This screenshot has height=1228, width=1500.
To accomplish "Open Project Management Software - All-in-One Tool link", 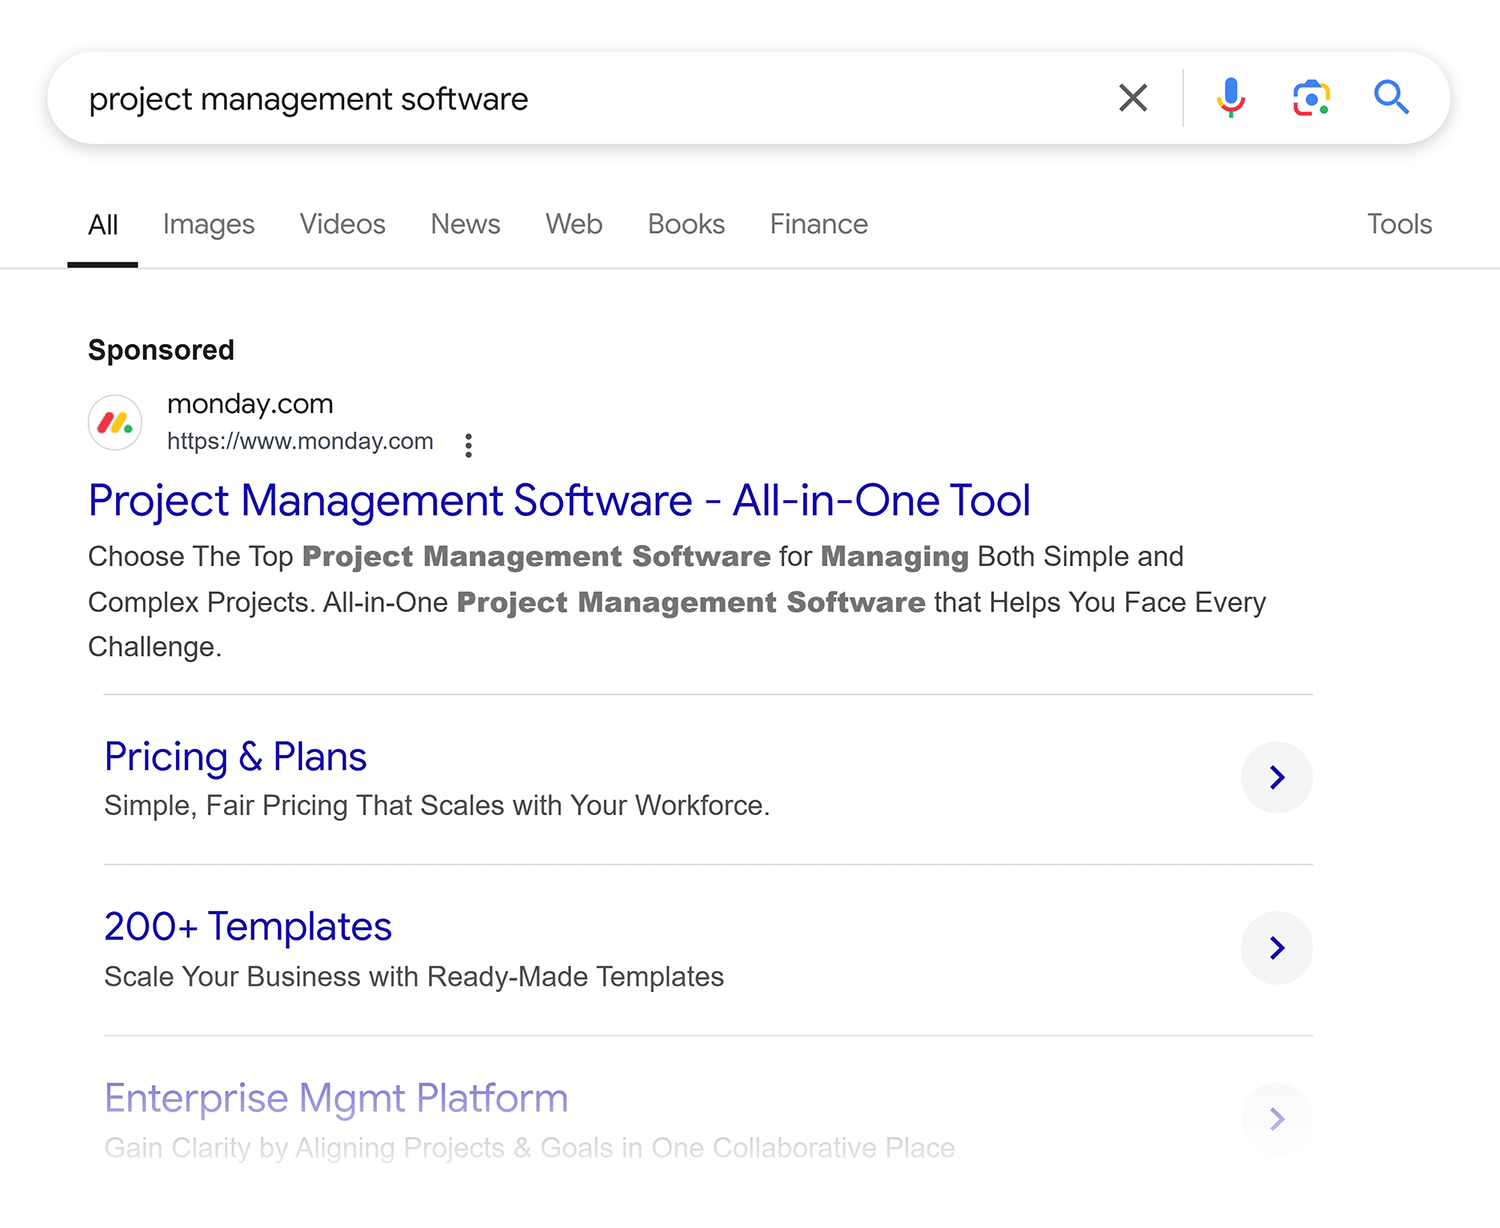I will [x=559, y=501].
